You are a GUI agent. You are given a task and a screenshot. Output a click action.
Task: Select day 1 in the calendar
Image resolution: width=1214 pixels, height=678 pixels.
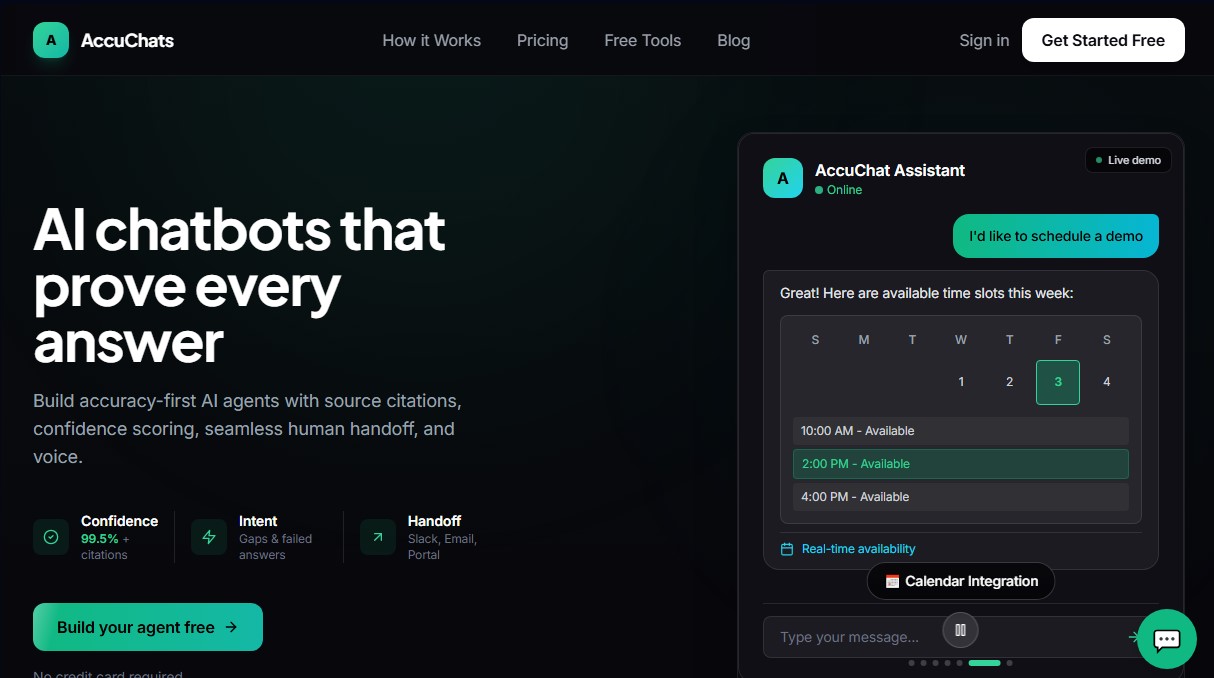coord(961,382)
